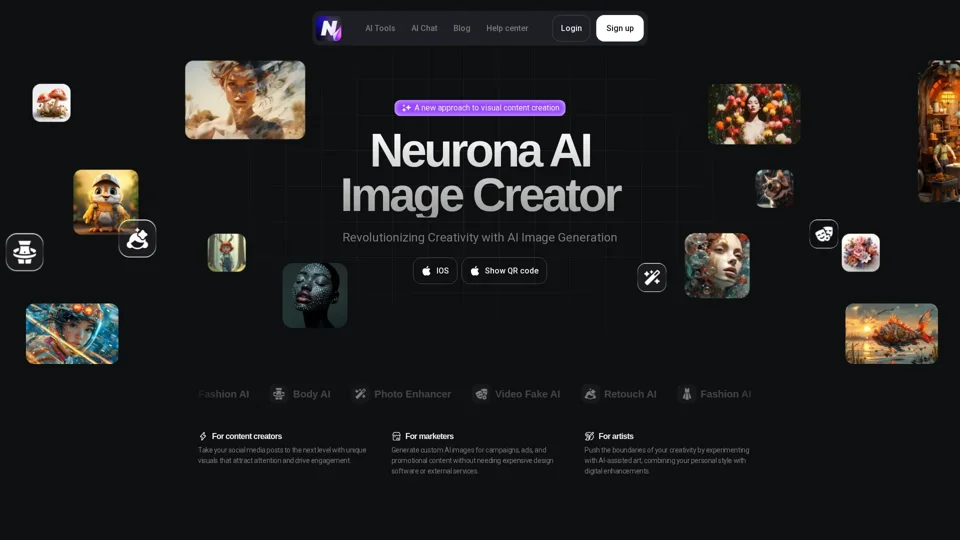Click the 'Neurona AI Image Creator' headline
The width and height of the screenshot is (960, 540).
click(481, 173)
